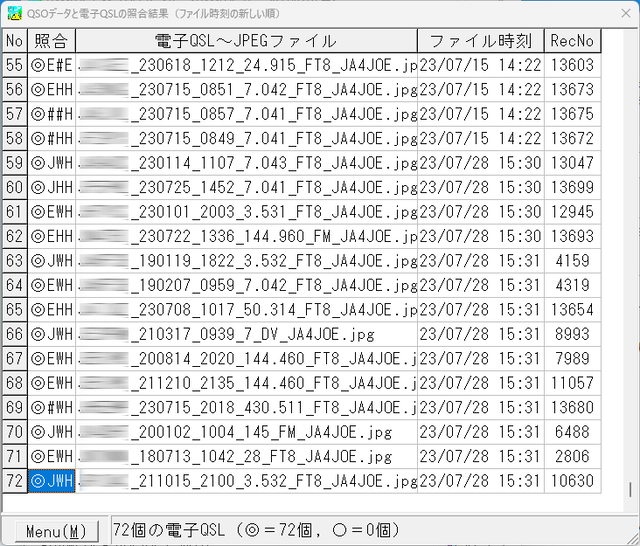Viewport: 640px width, 546px height.
Task: Click file _230101_2003_3.531_FT8_JA4JOE.jpg
Action: 247,212
